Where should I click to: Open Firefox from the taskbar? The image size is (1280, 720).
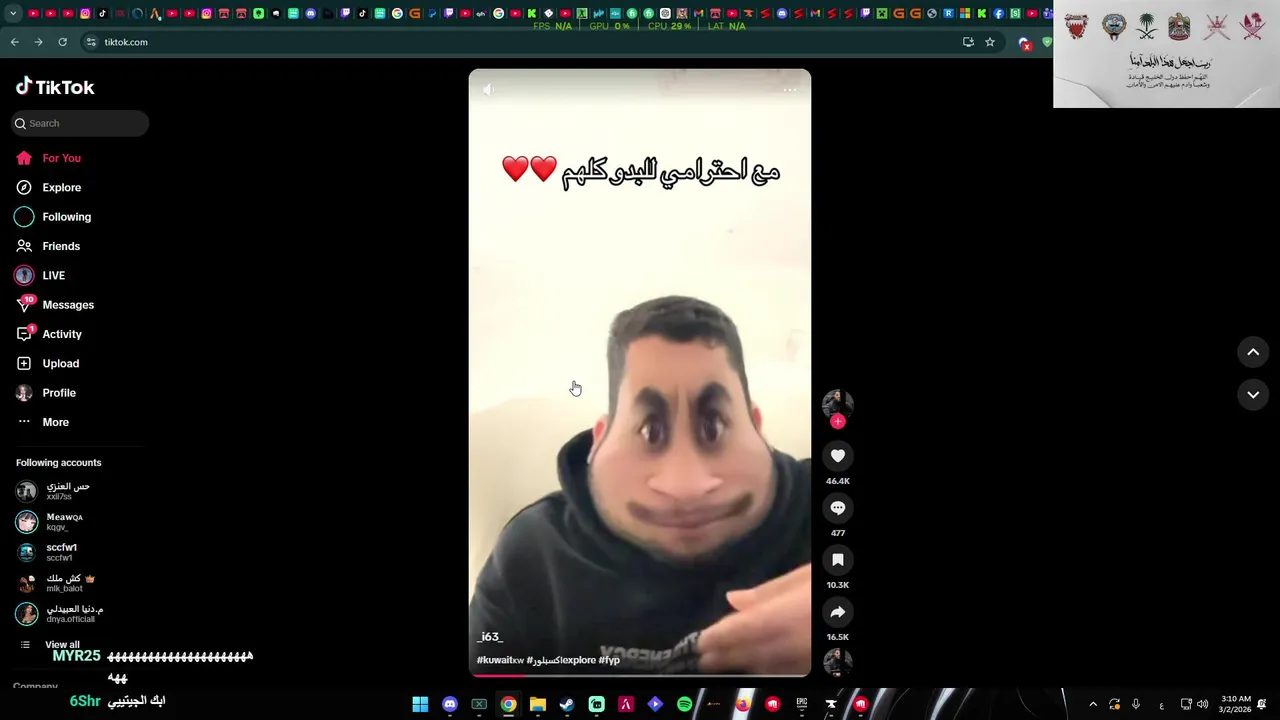point(743,704)
